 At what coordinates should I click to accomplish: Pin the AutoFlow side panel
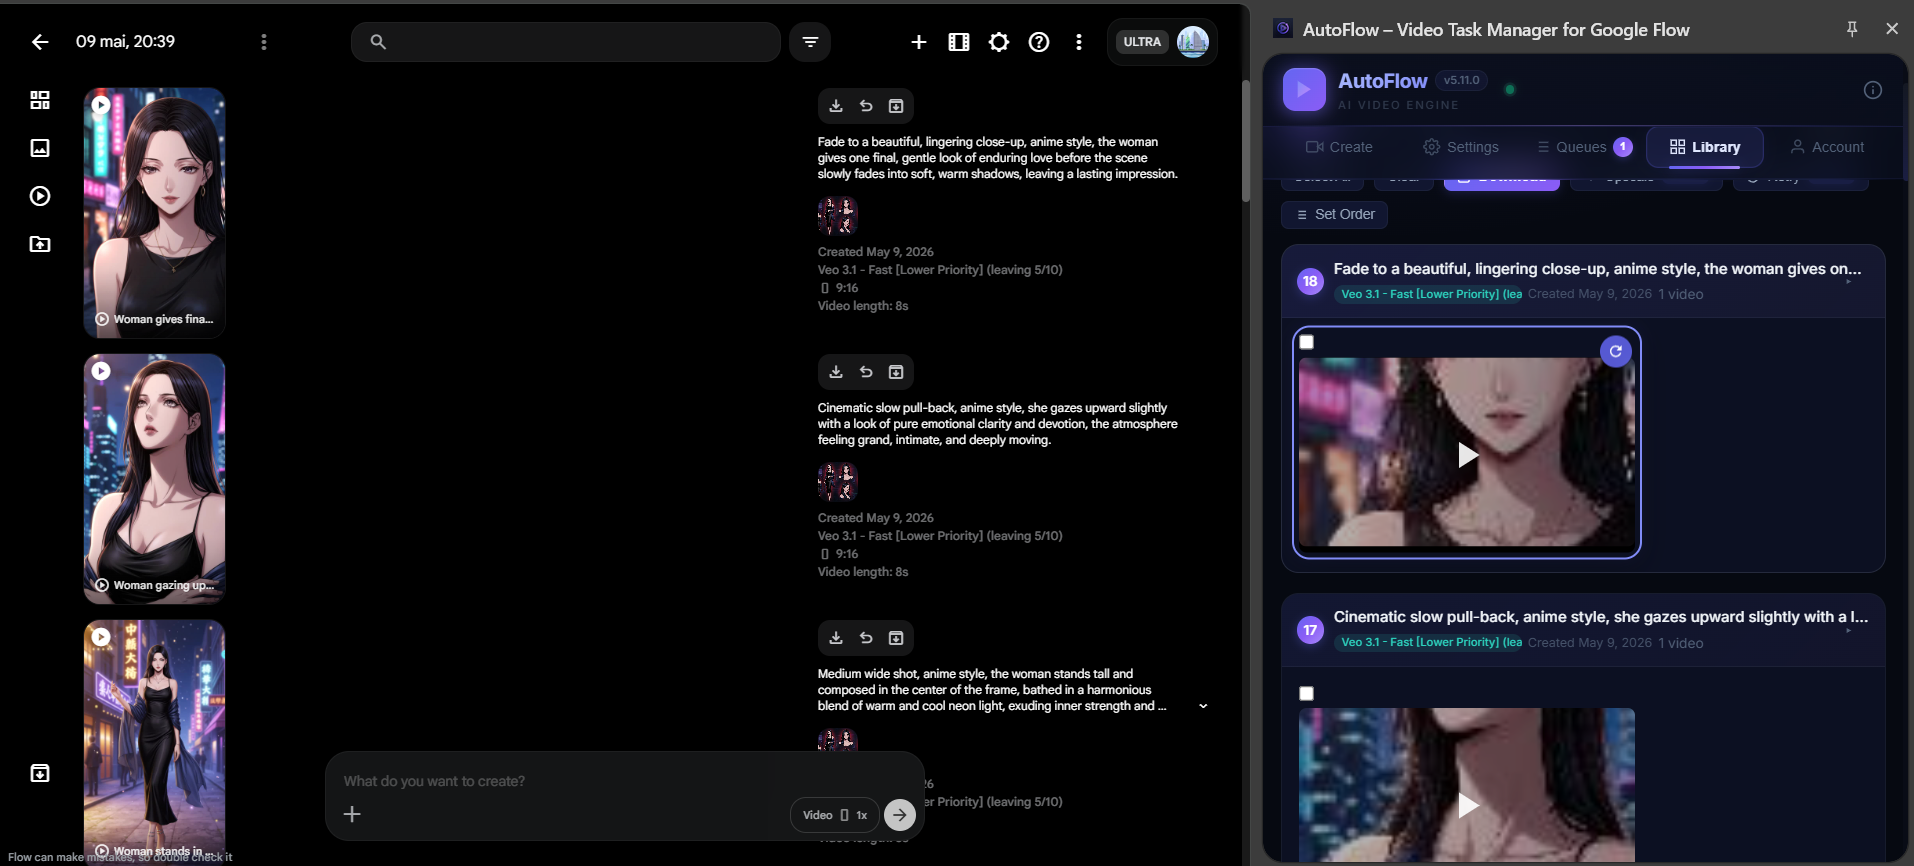(1852, 29)
